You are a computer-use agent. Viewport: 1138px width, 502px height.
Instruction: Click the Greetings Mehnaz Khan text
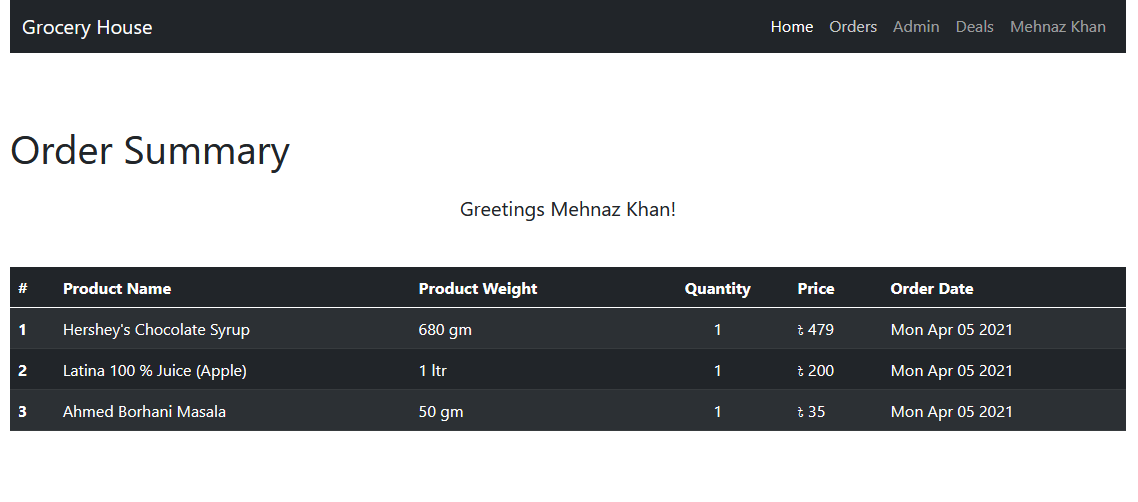[567, 210]
